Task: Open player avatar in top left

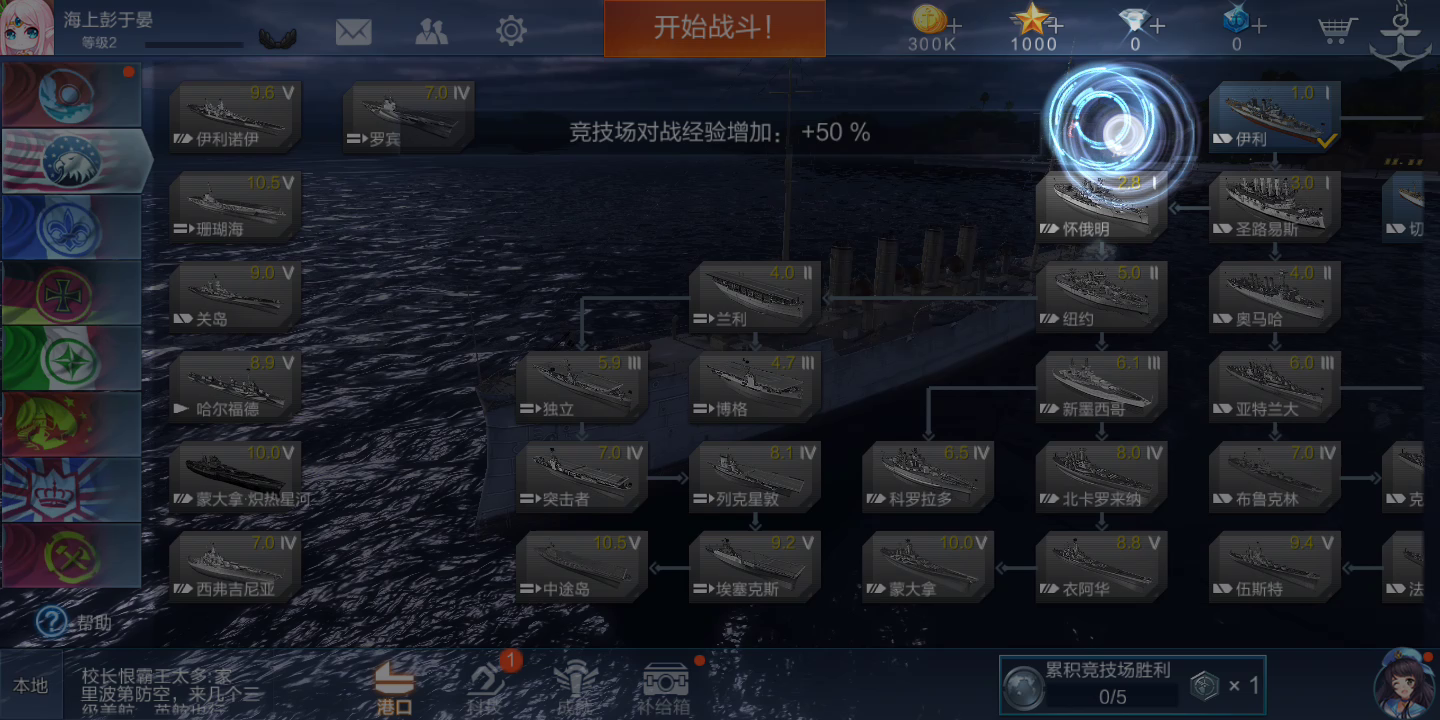Action: 27,28
